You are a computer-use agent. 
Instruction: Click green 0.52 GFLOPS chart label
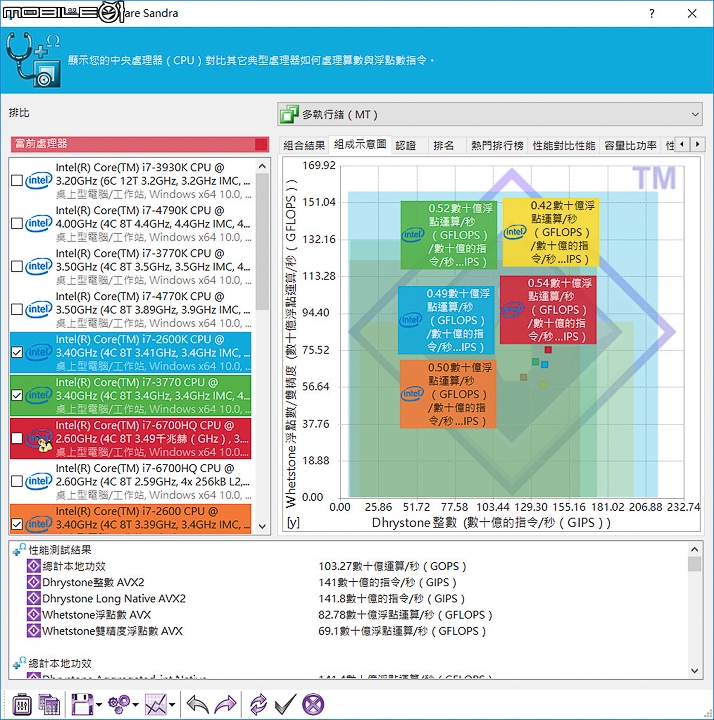click(449, 235)
